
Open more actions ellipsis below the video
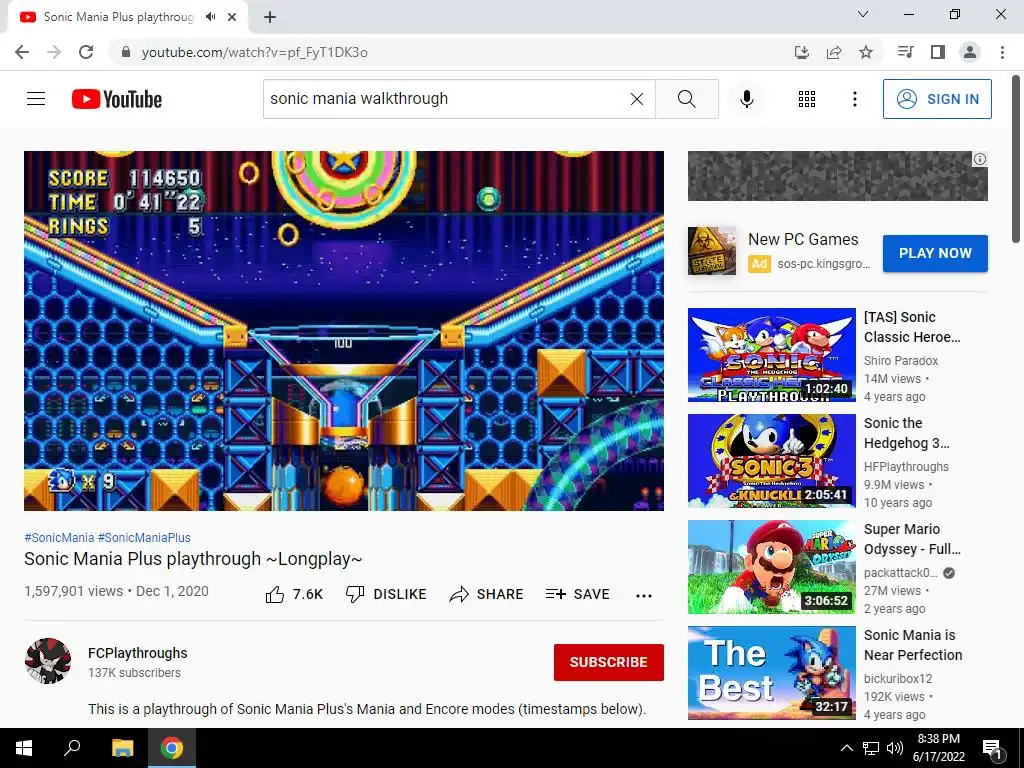(x=644, y=595)
